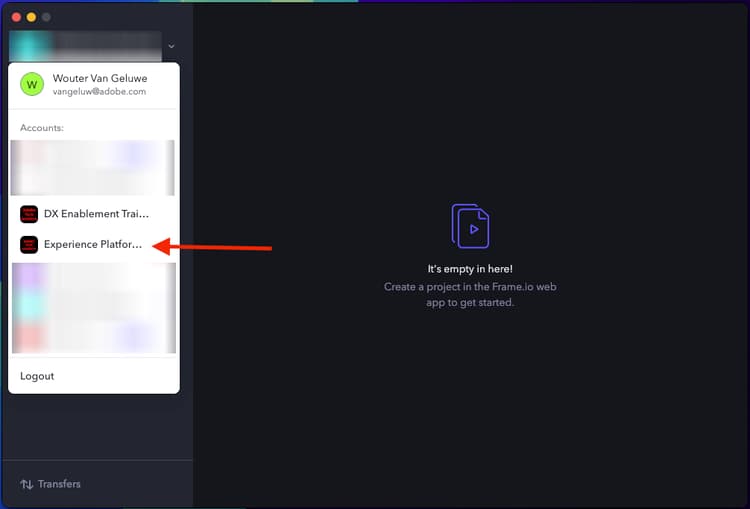Click the Wouter Van Geluwe name
This screenshot has height=509, width=750.
[x=100, y=78]
